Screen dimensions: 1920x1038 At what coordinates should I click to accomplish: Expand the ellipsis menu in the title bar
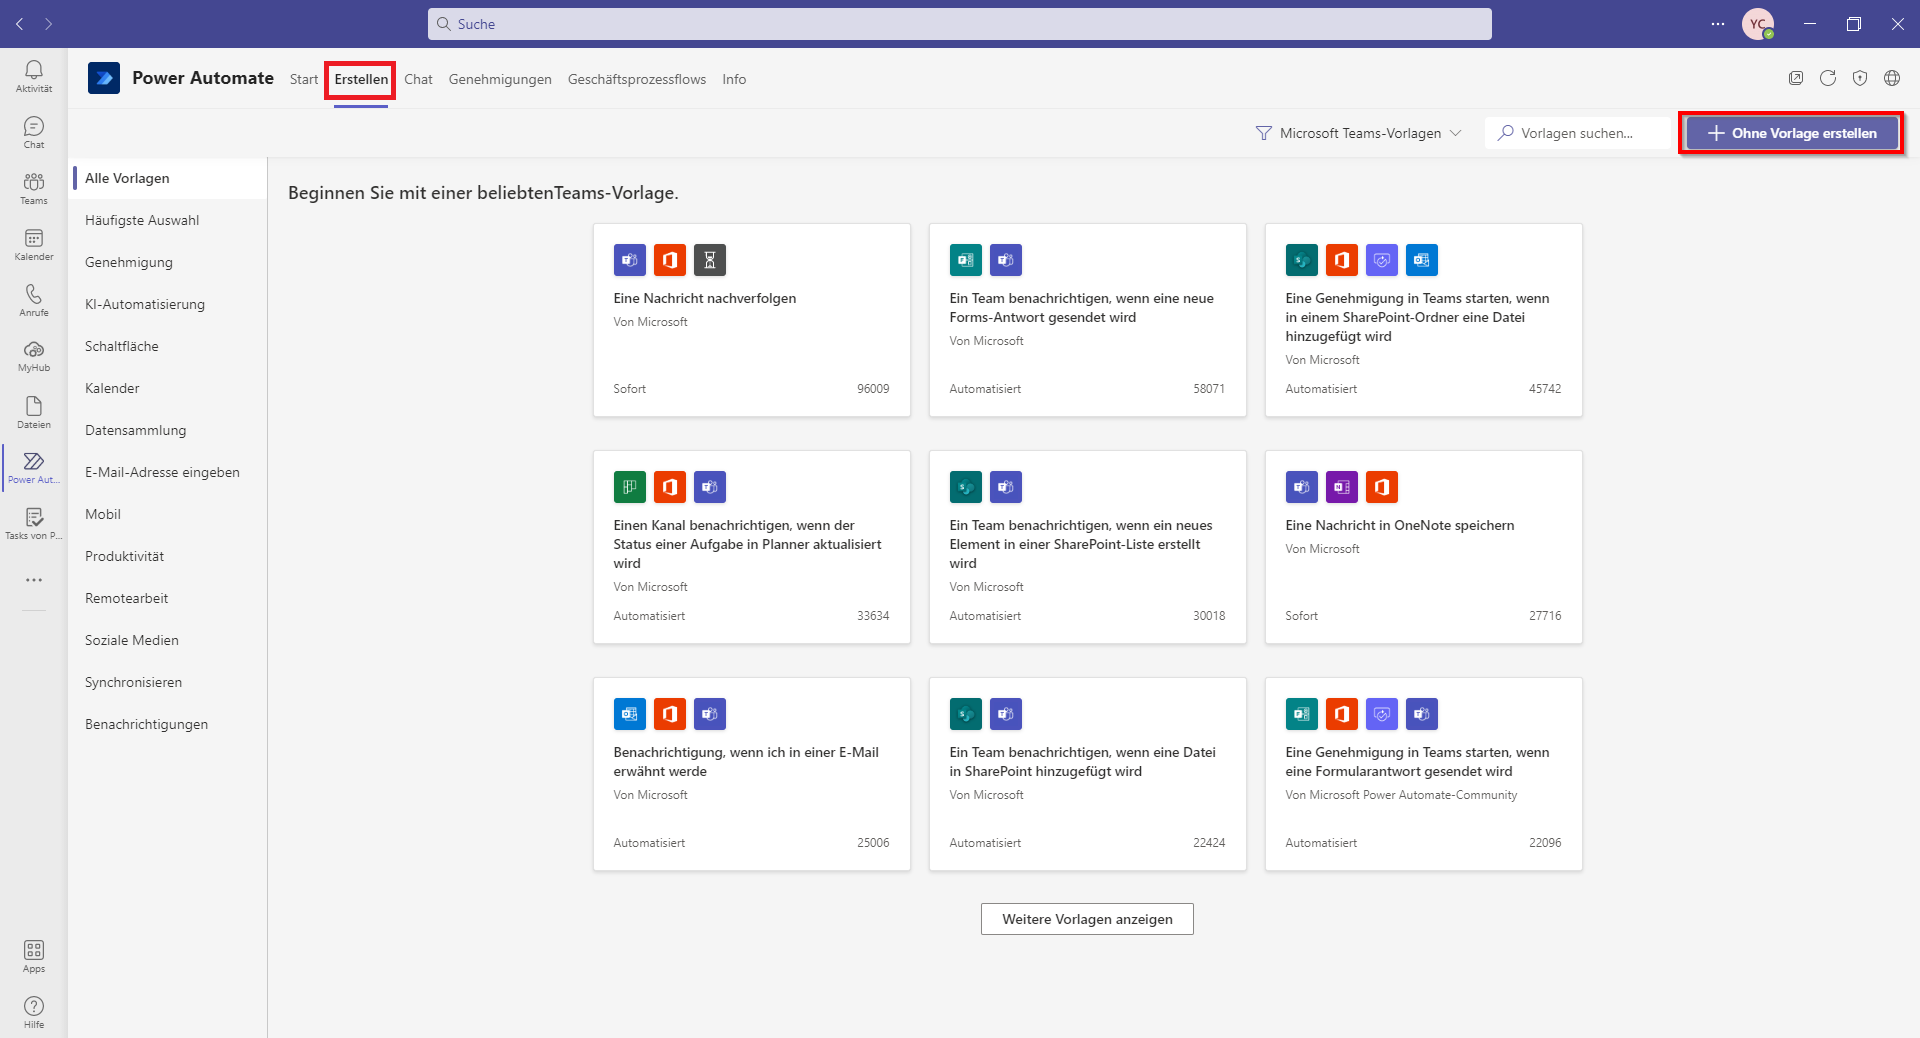click(x=1717, y=24)
